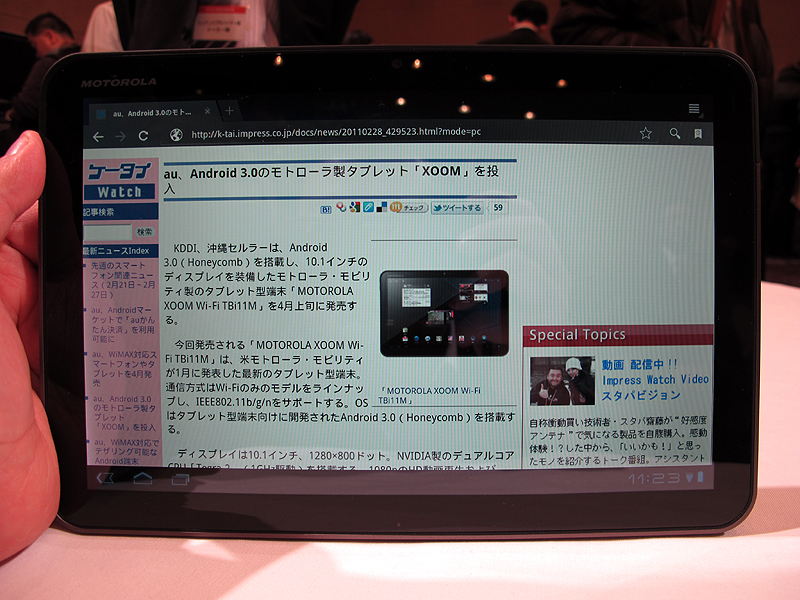Tap the Android home button

[x=143, y=478]
